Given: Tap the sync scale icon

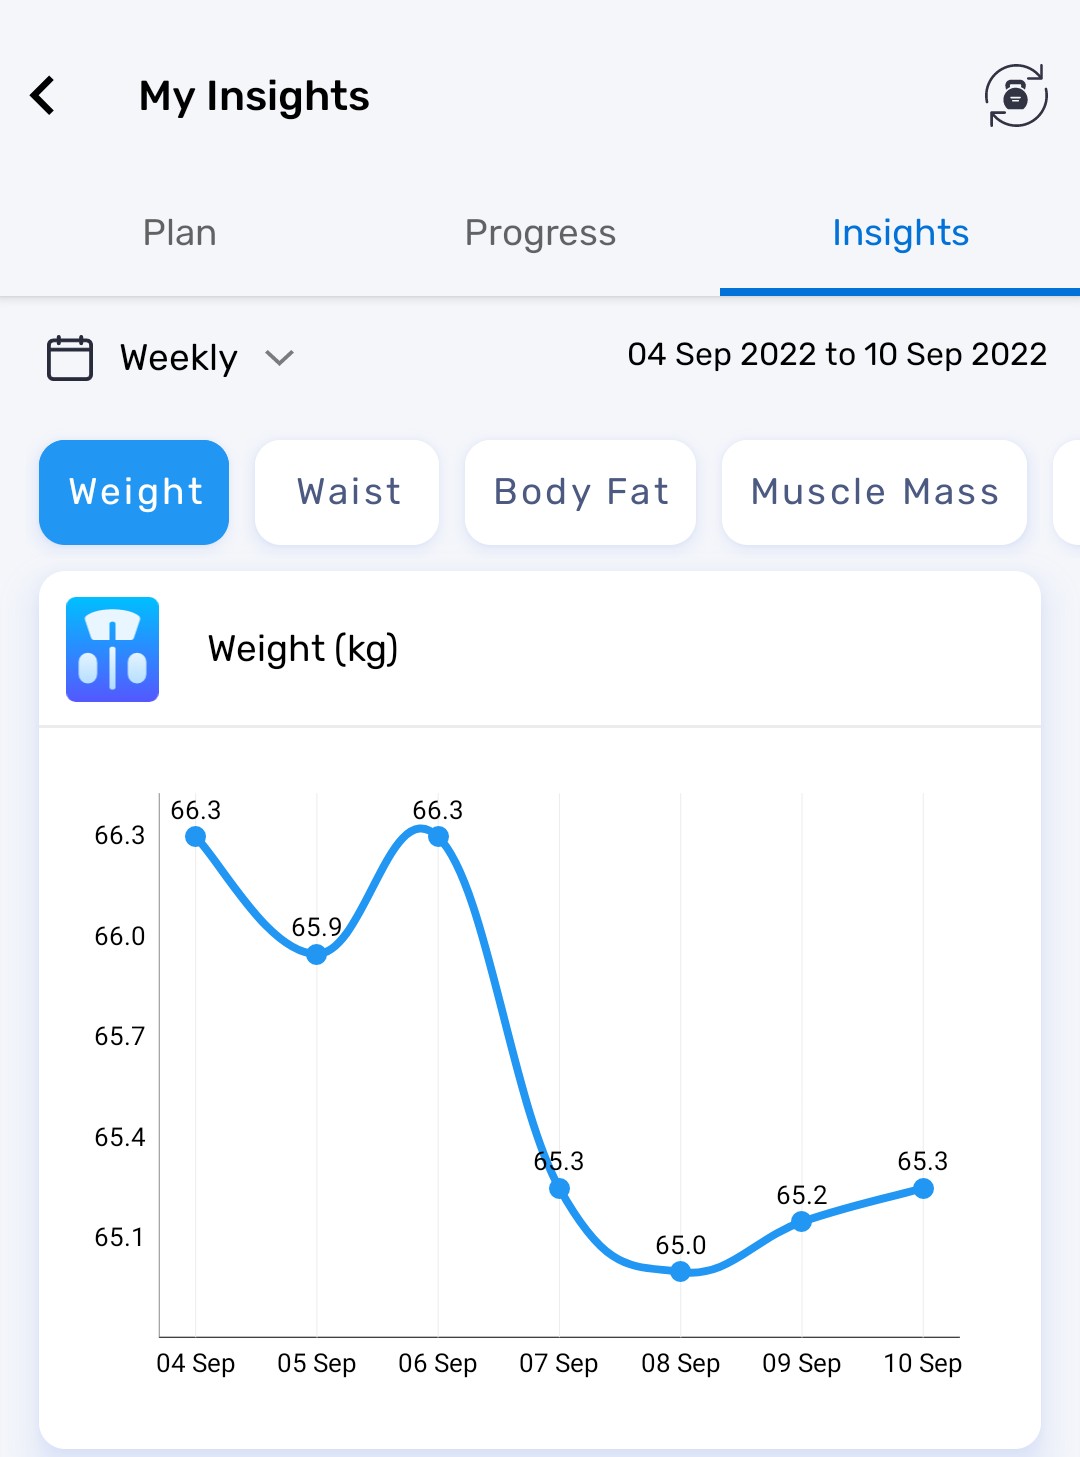Looking at the screenshot, I should [1015, 96].
